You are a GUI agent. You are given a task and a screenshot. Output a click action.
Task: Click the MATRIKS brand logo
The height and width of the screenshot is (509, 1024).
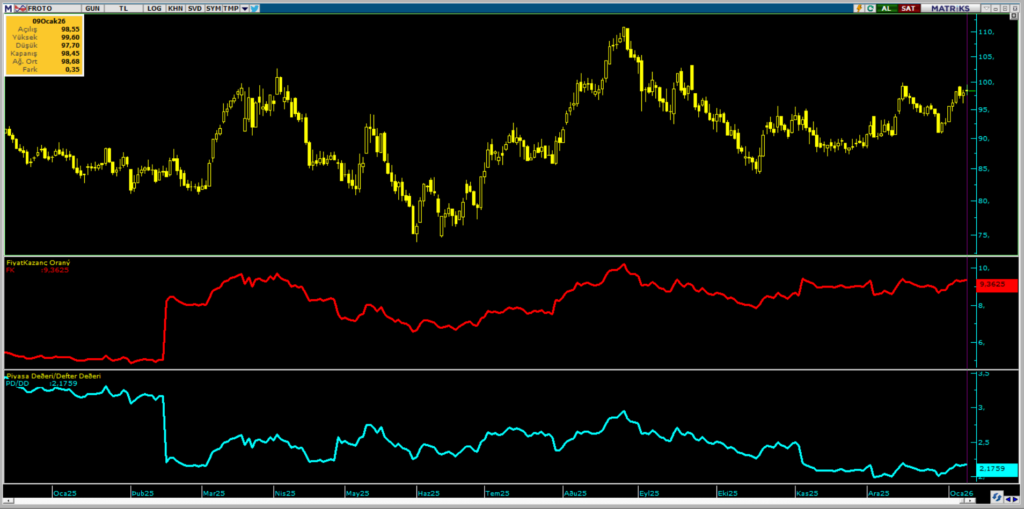pos(949,7)
